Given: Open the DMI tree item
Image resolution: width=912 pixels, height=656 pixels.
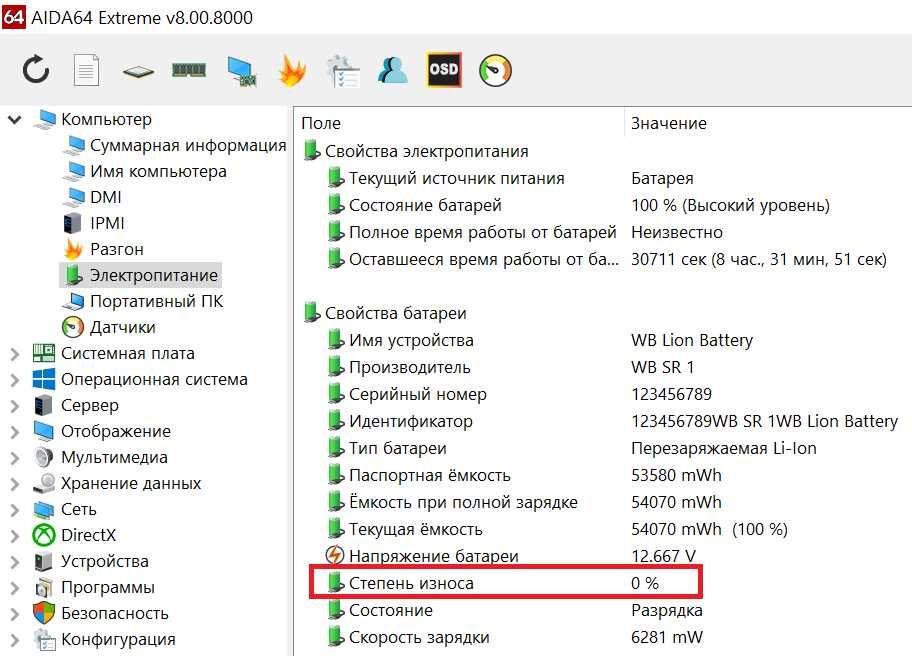Looking at the screenshot, I should [92, 197].
